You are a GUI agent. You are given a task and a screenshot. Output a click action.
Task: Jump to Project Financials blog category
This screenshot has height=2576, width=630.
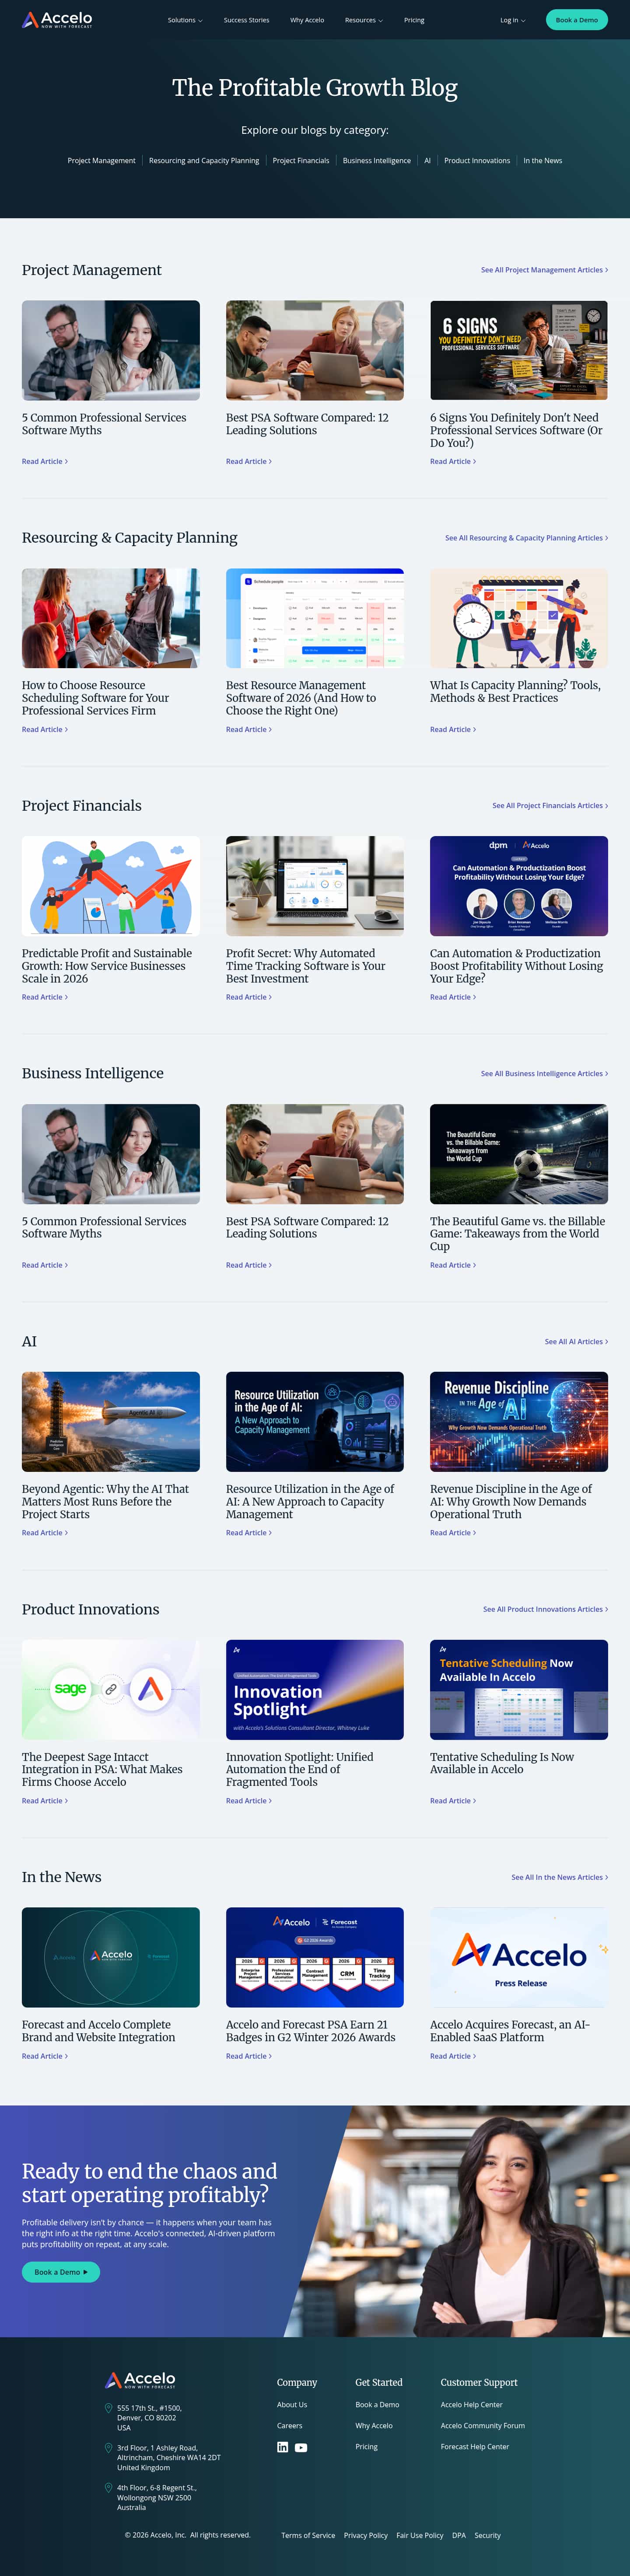pos(301,160)
